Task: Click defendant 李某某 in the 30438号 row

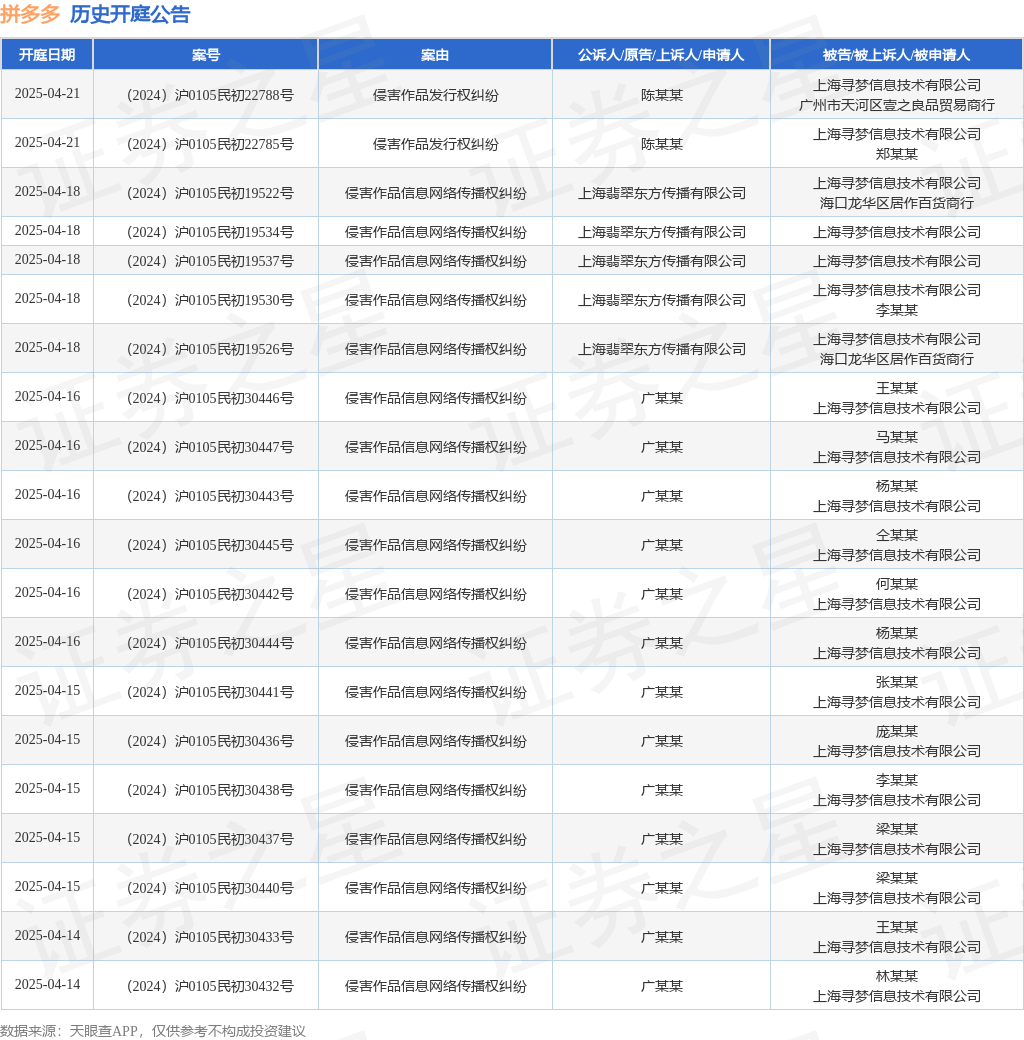Action: click(897, 781)
